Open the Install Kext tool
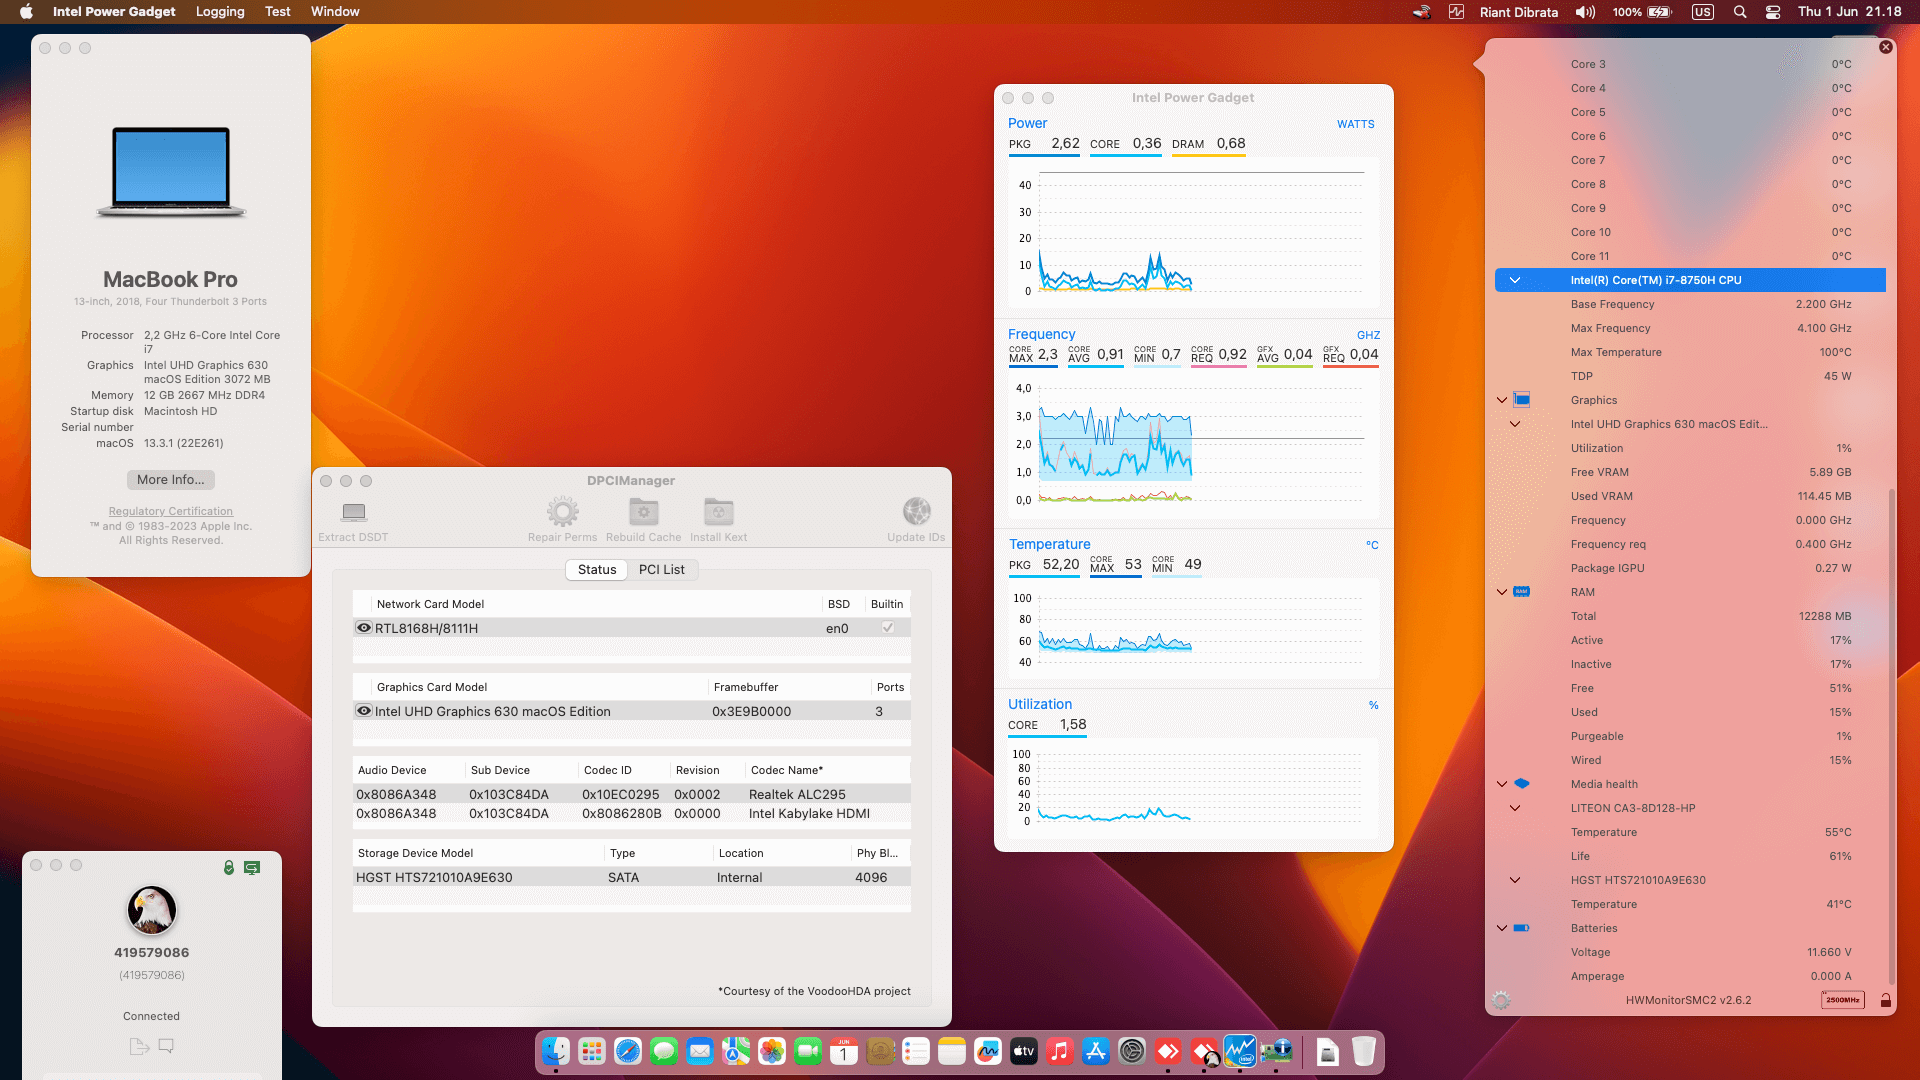Screen dimensions: 1920x1080 pos(719,514)
